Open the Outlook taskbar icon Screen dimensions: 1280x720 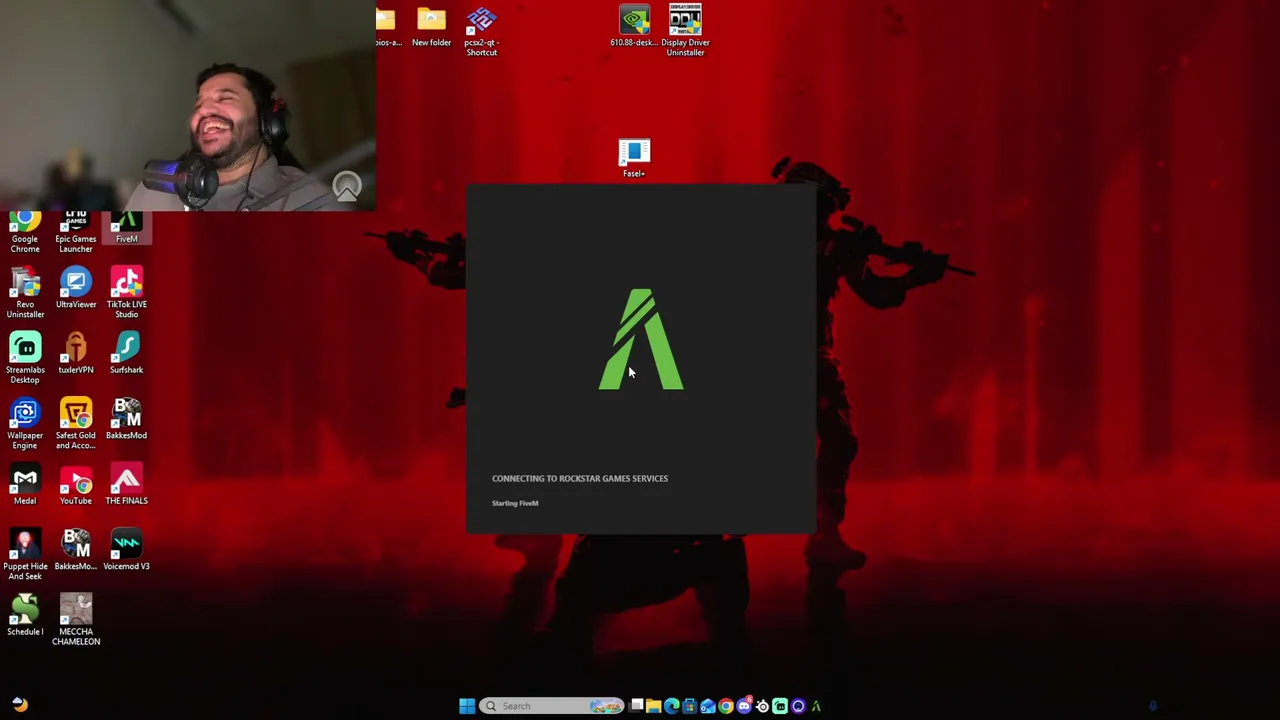point(708,706)
